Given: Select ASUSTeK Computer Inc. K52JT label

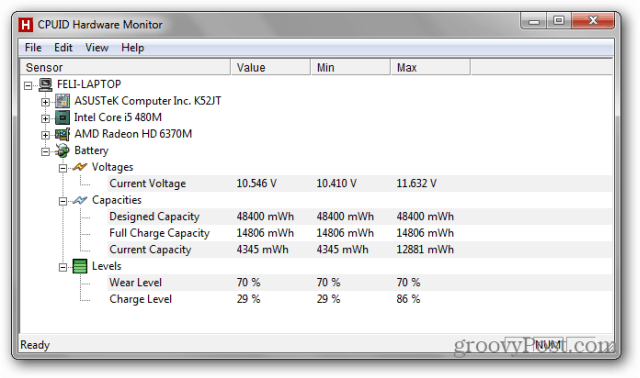Looking at the screenshot, I should [x=148, y=101].
